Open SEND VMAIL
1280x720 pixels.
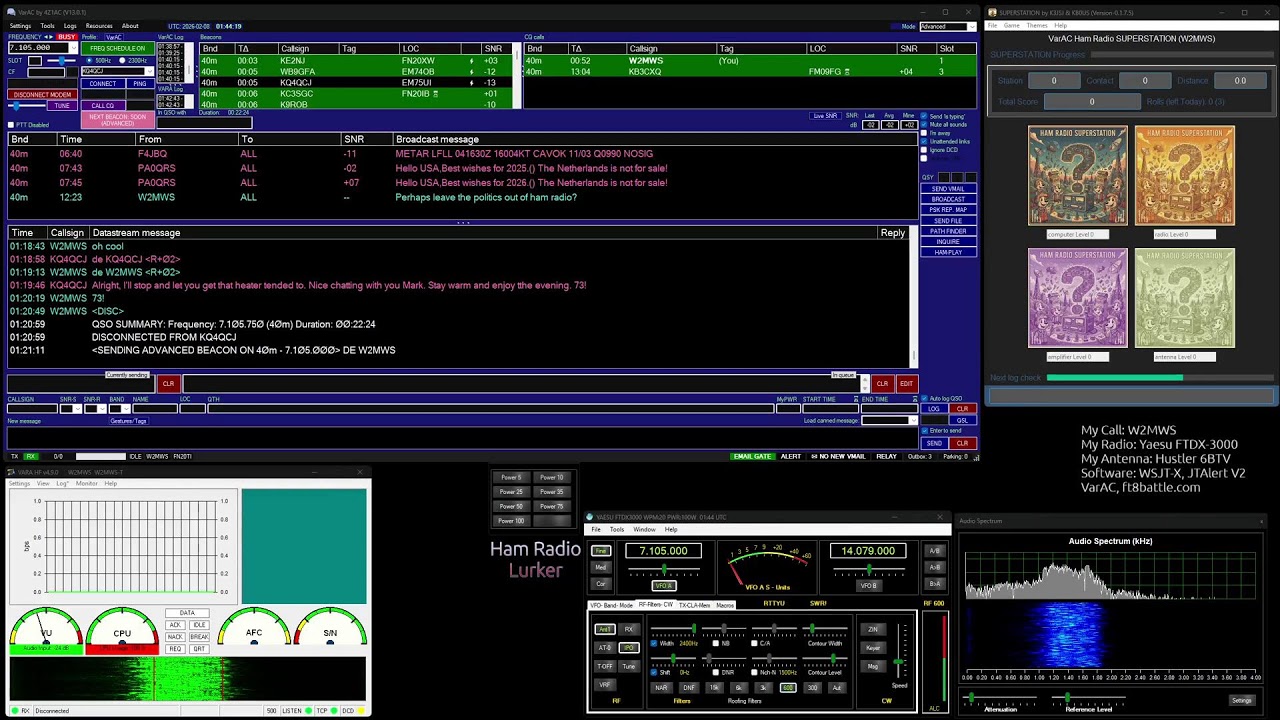(x=948, y=189)
